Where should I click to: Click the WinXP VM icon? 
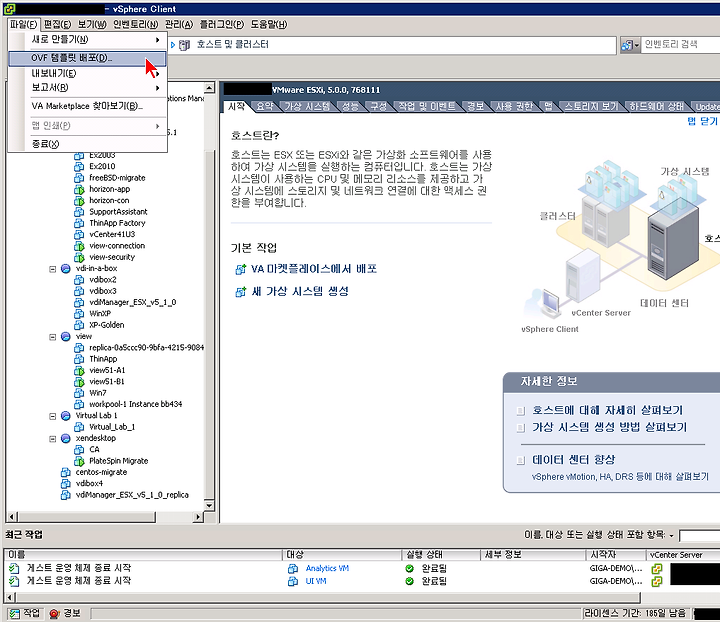pyautogui.click(x=79, y=314)
